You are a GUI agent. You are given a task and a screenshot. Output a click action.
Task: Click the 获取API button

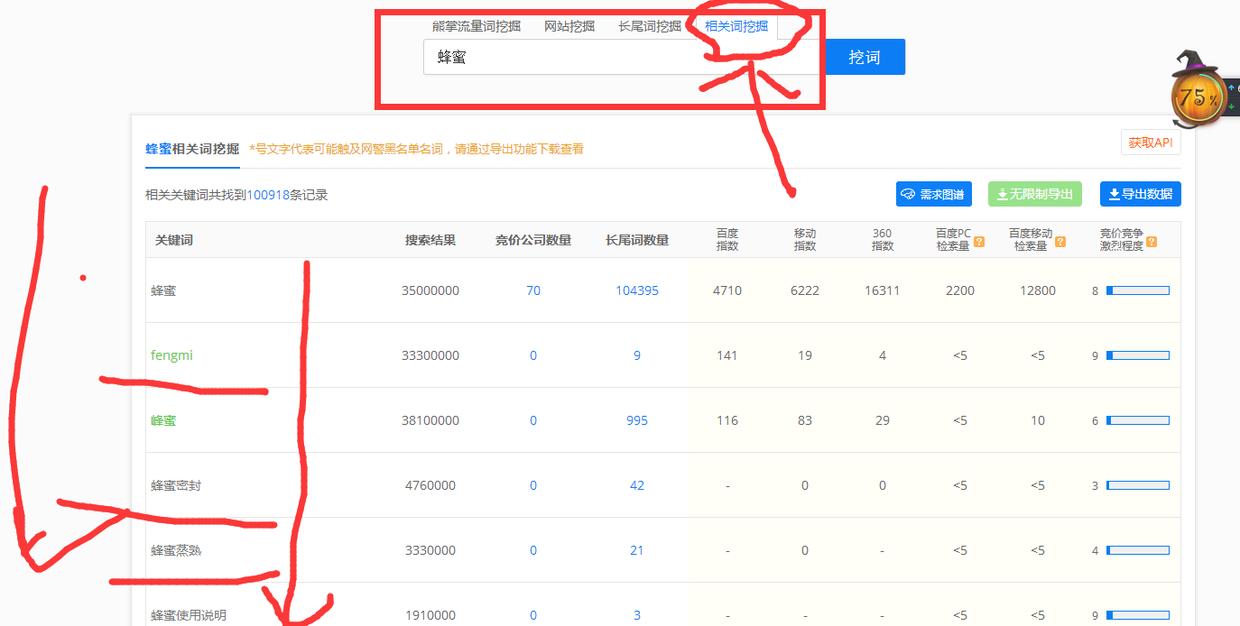[1152, 142]
